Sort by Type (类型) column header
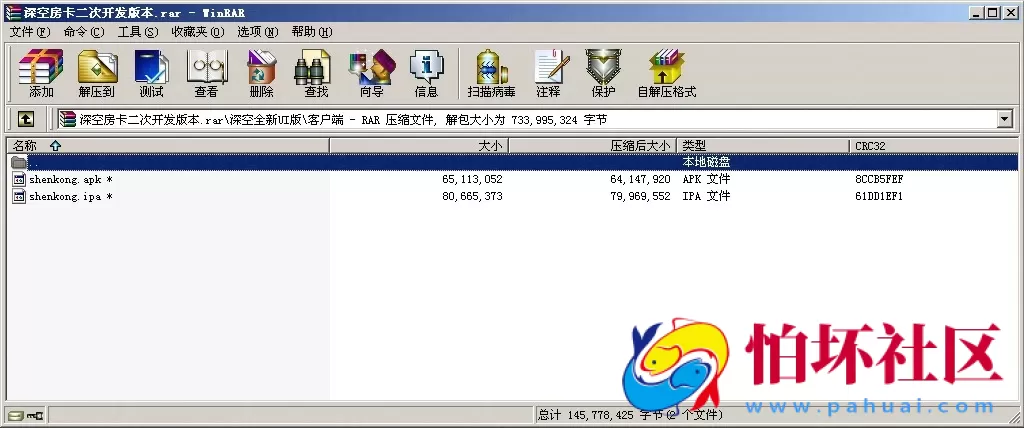 click(x=763, y=146)
